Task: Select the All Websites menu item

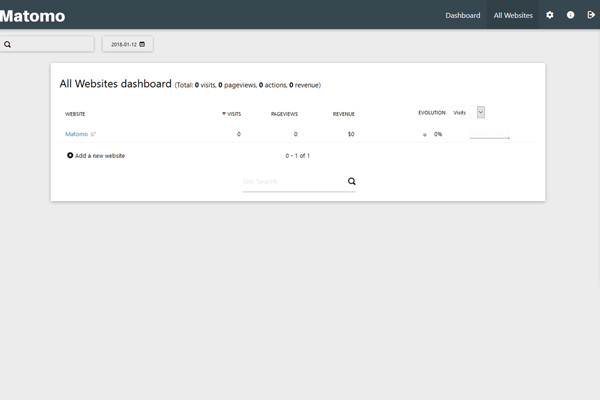Action: (x=513, y=15)
